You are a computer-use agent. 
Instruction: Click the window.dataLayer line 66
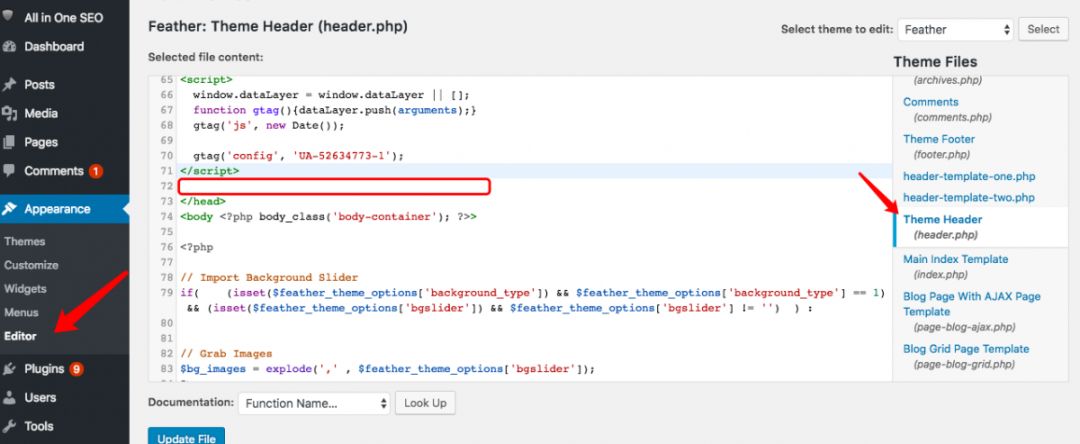[x=331, y=95]
